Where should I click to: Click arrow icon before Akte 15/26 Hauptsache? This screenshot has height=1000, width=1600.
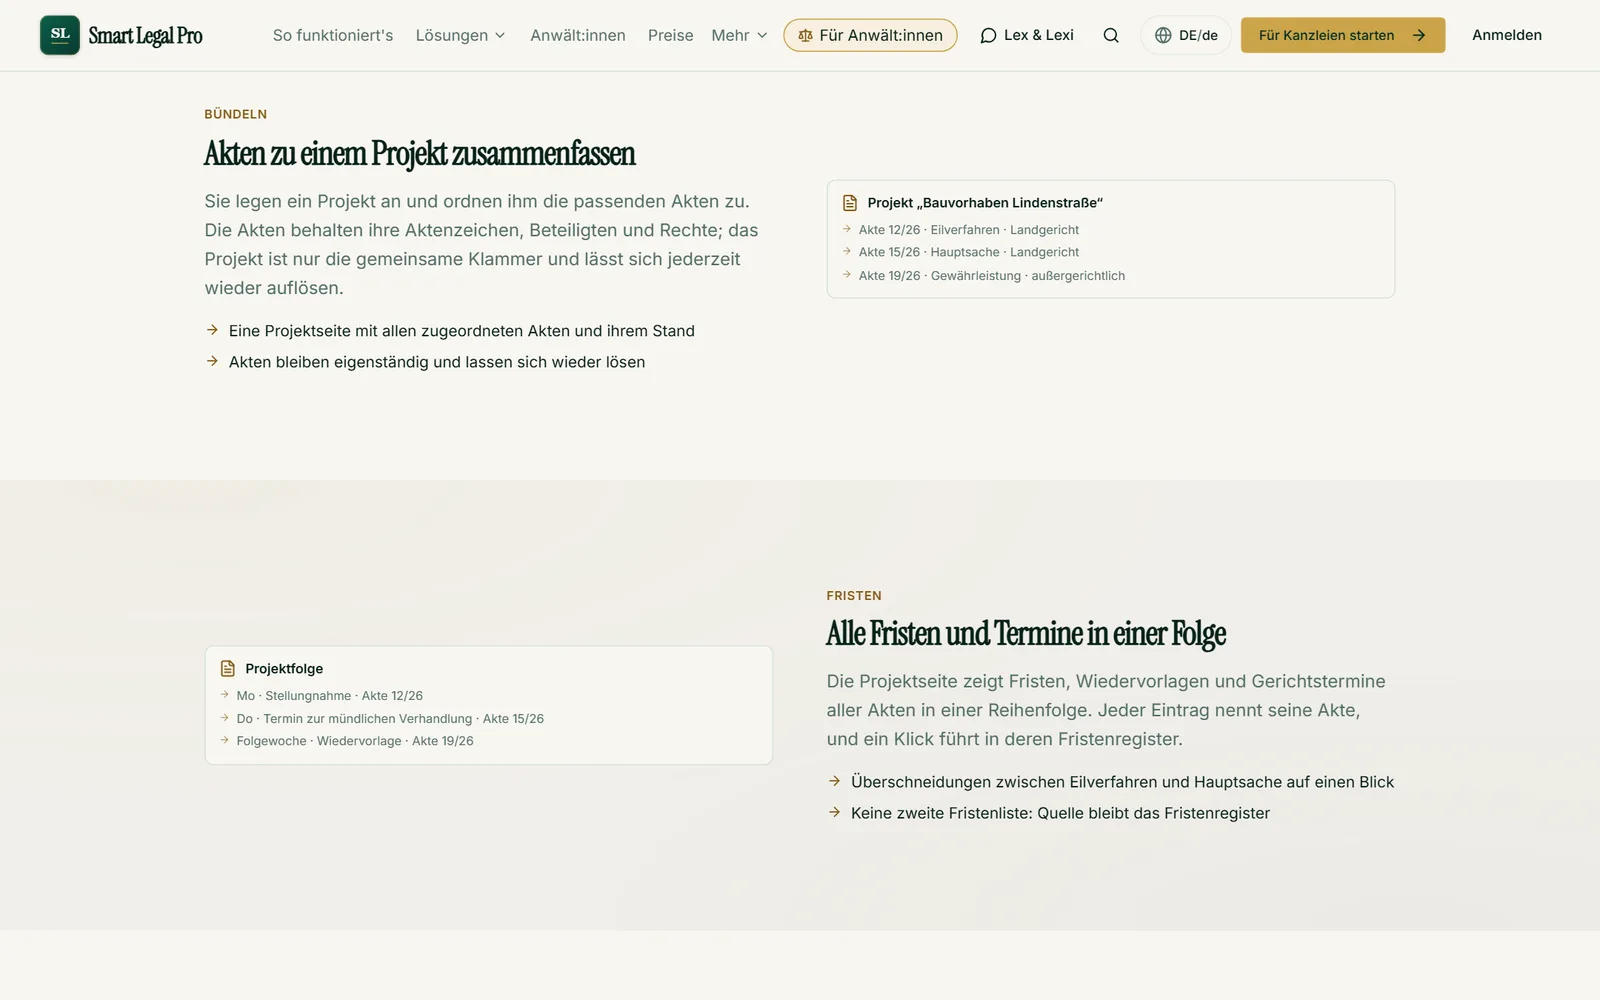tap(847, 252)
